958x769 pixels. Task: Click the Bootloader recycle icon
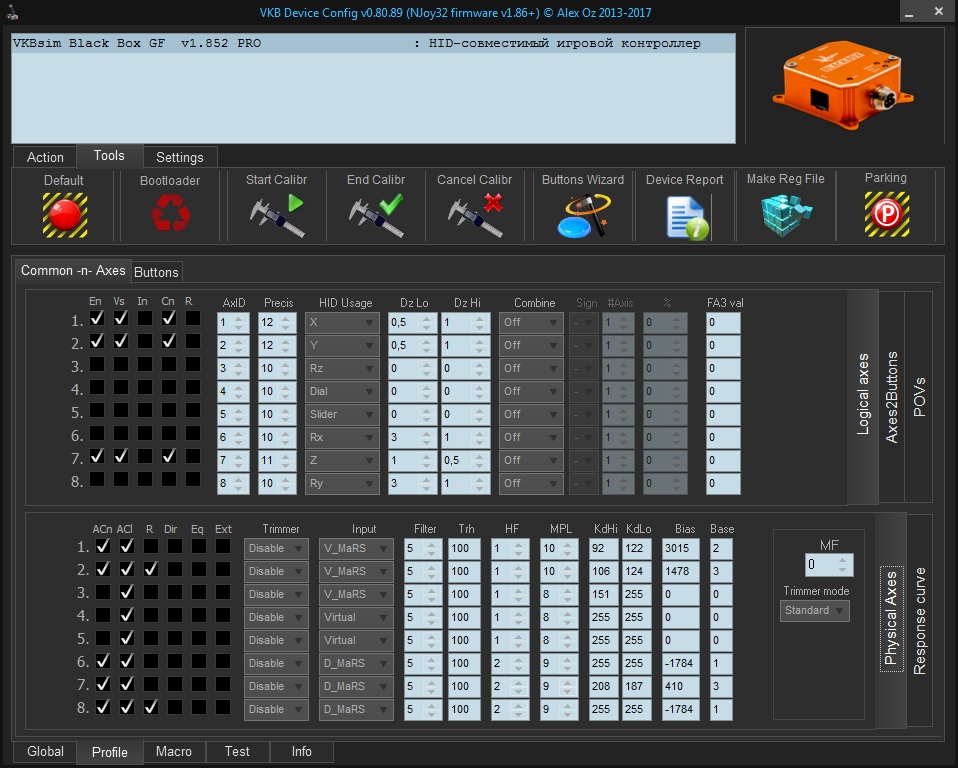[x=170, y=213]
